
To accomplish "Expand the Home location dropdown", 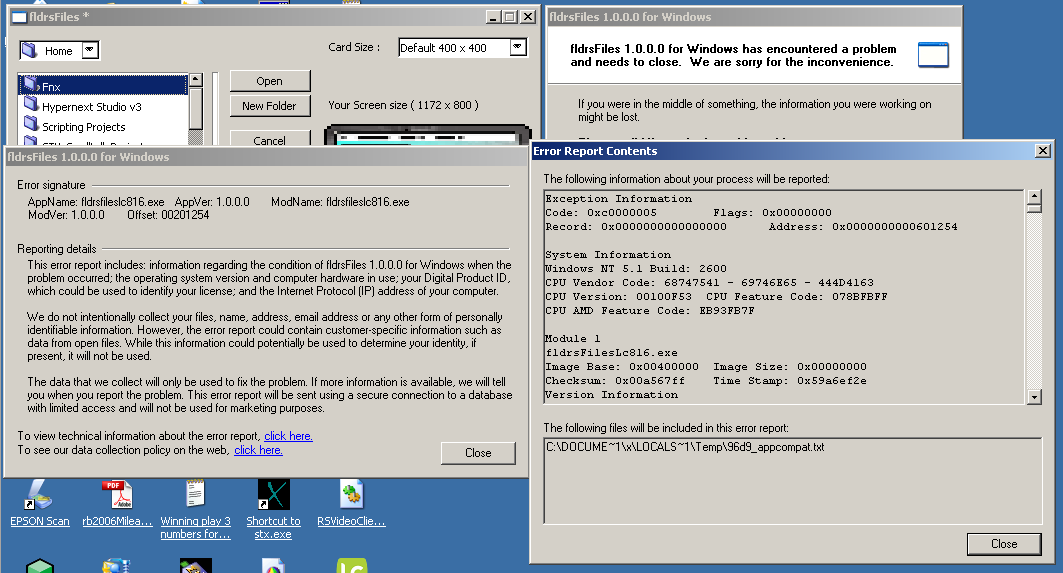I will point(90,50).
